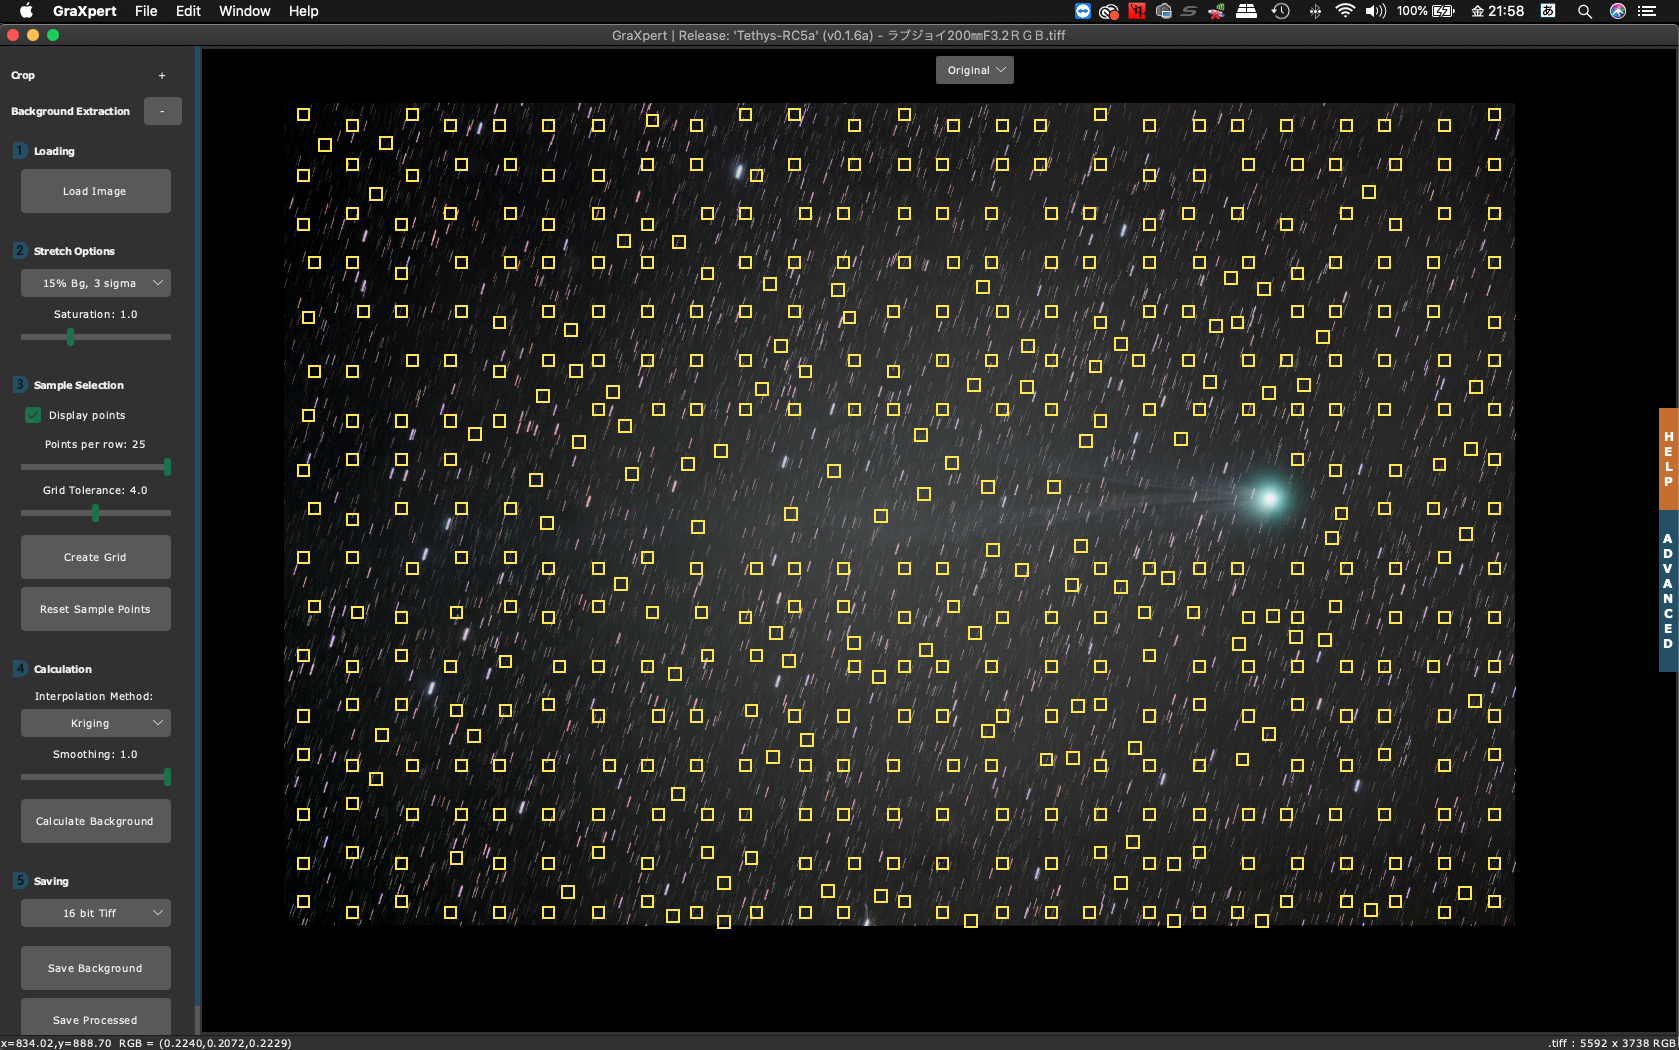Click the step 5 Saving badge
1679x1050 pixels.
(x=20, y=881)
